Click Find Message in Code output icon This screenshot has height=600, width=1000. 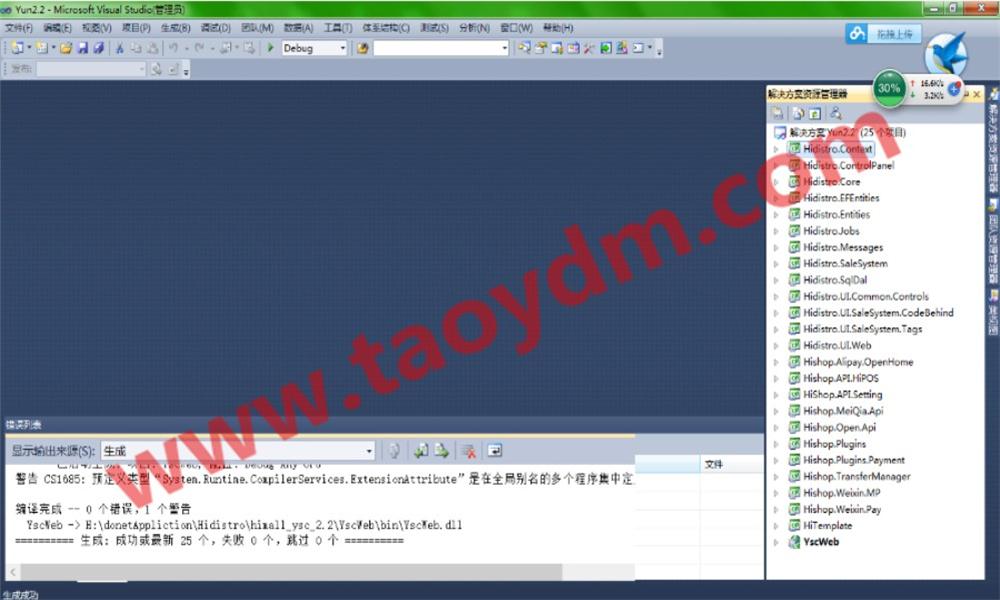coord(394,451)
